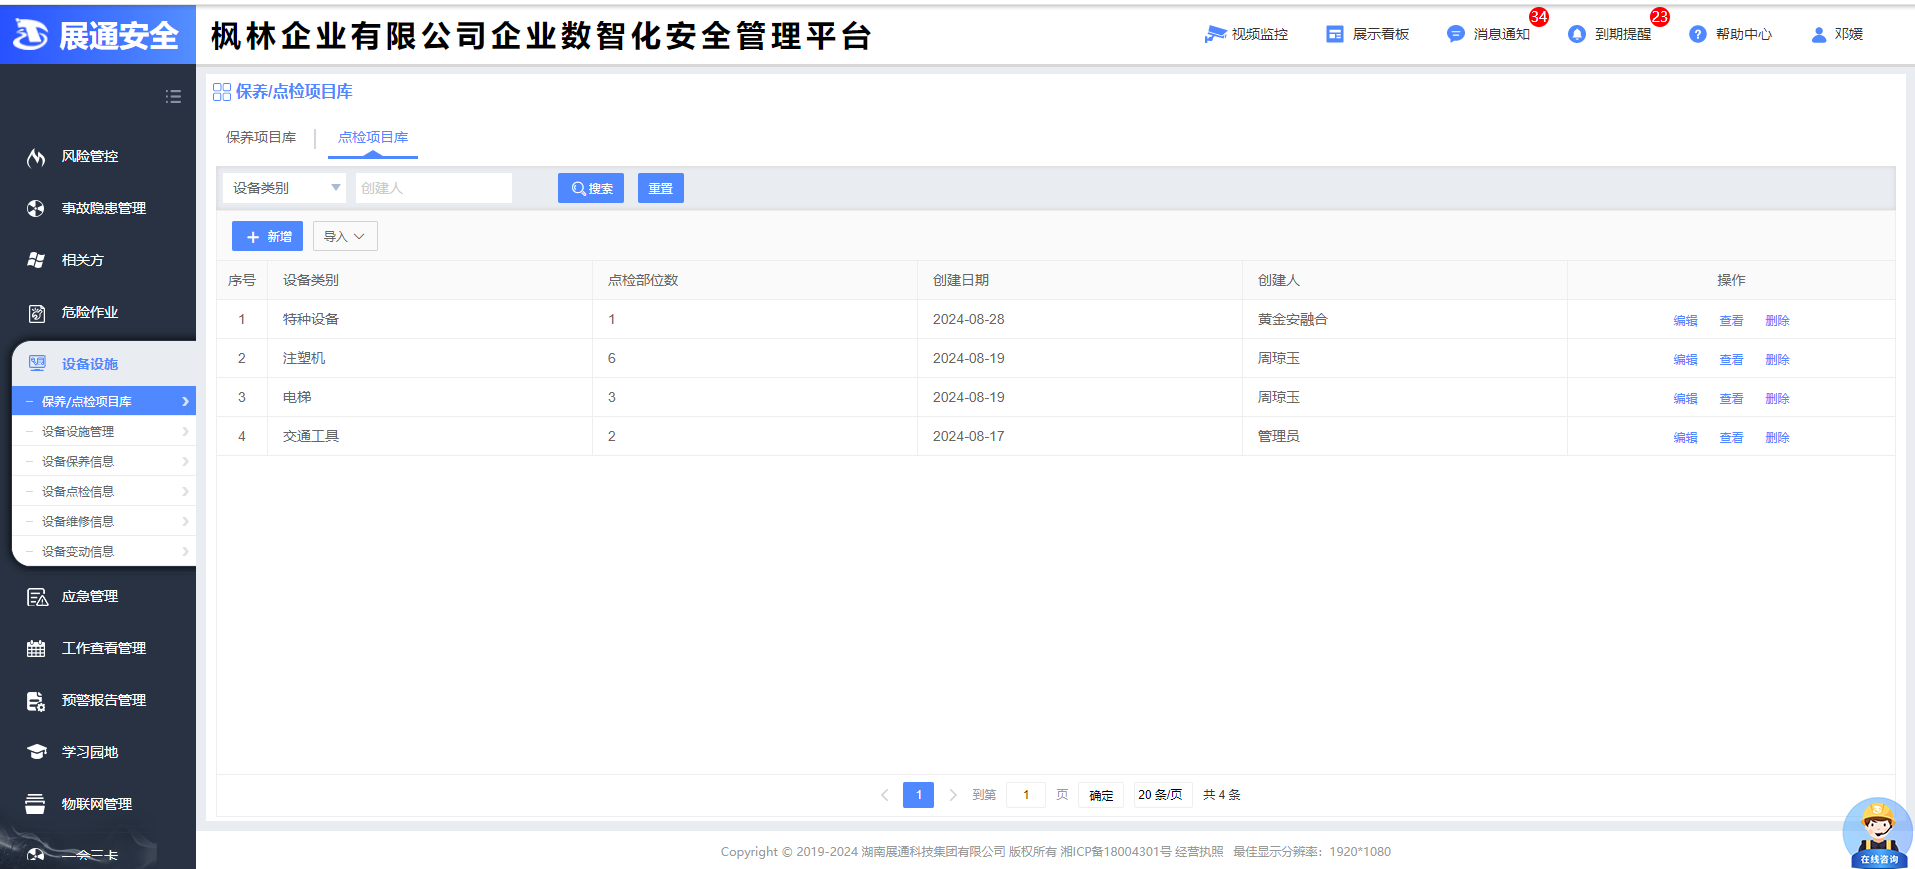Open the 视频监控 video monitoring icon
The image size is (1915, 869).
(1215, 34)
